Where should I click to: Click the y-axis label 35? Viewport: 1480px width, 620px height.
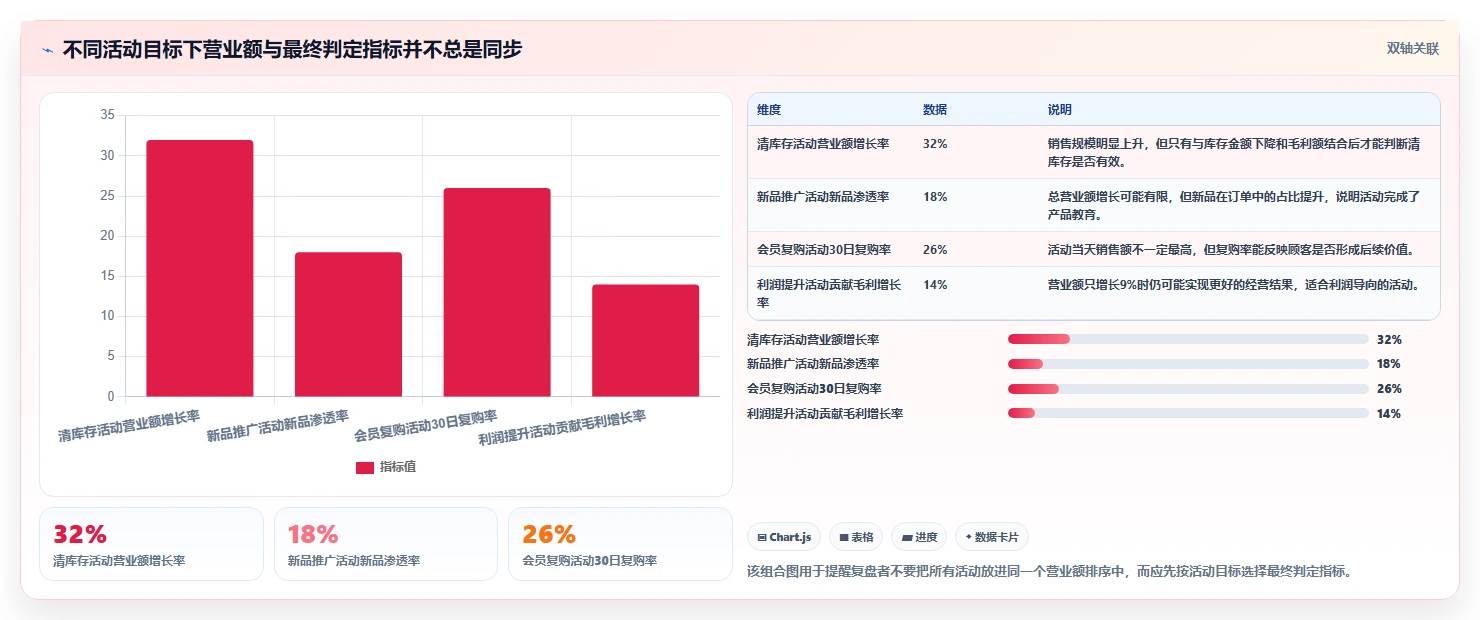(108, 115)
